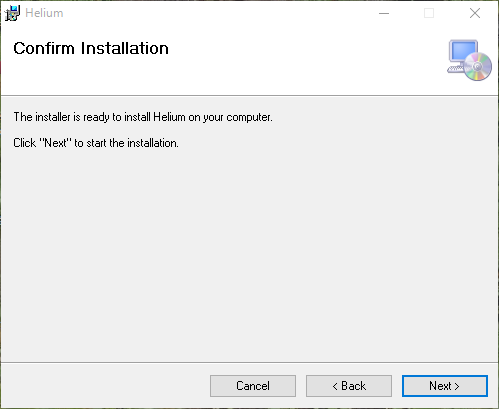The width and height of the screenshot is (499, 409).
Task: Click empty footer area left of Cancel
Action: click(x=105, y=386)
